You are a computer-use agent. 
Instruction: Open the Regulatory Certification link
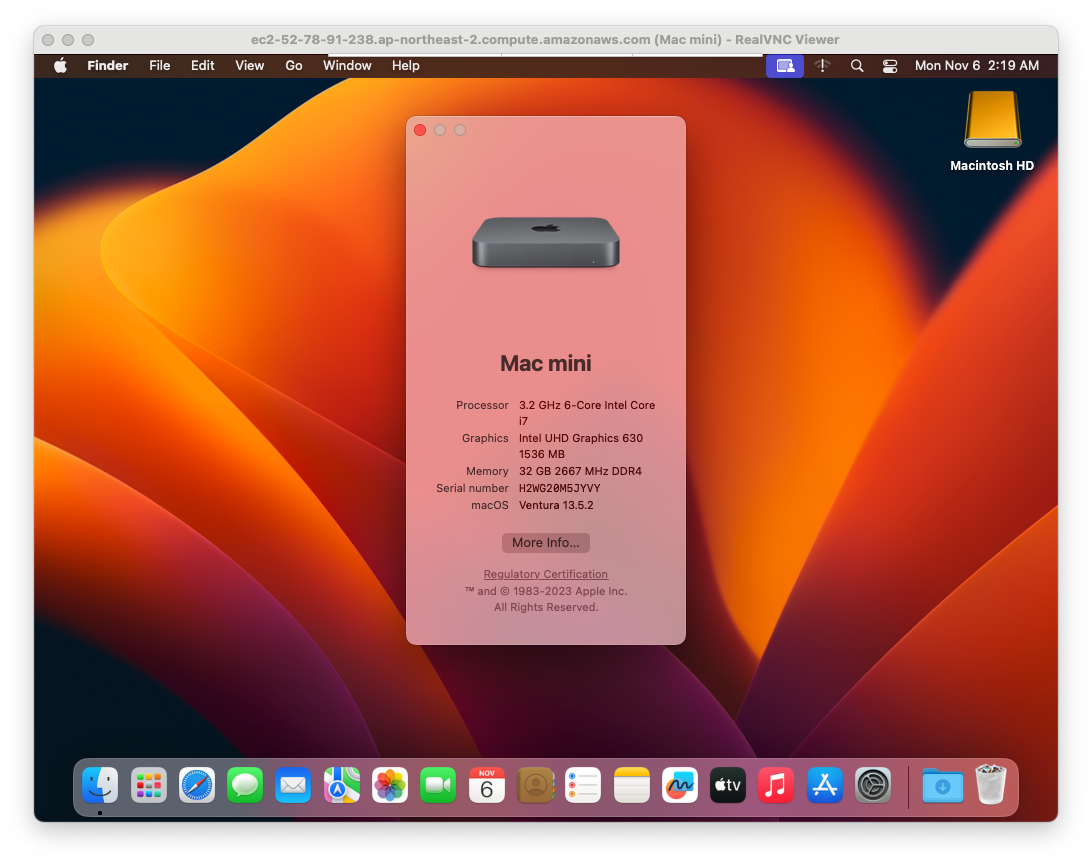point(546,574)
